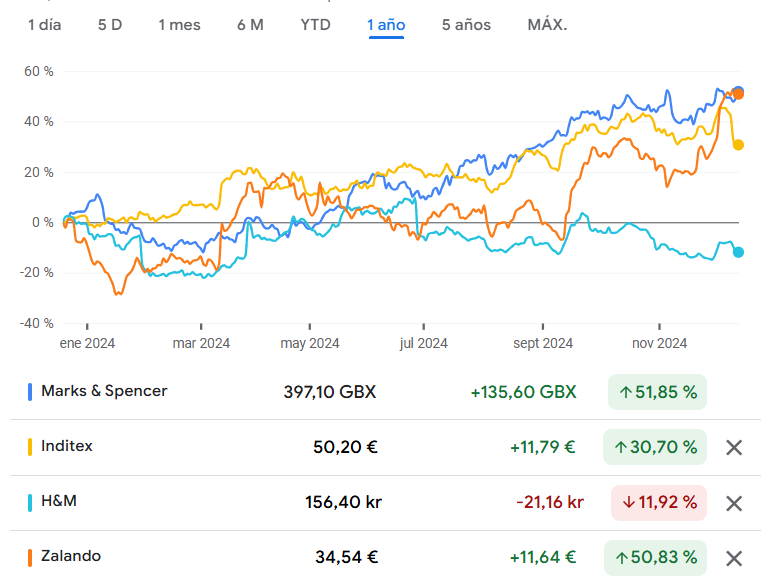780x578 pixels.
Task: Click the blue endpoint dot on chart
Action: click(739, 91)
